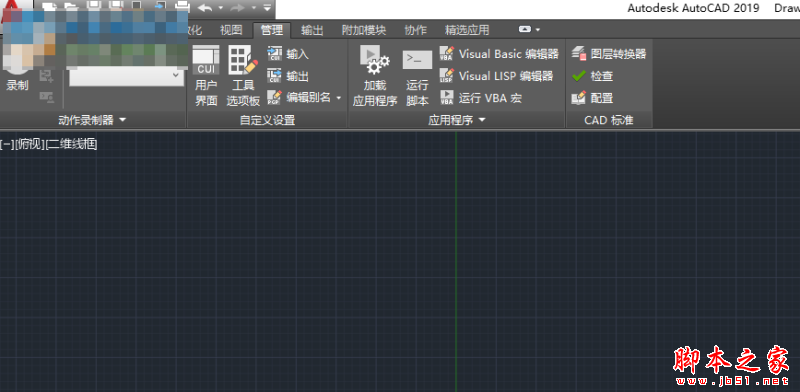This screenshot has width=800, height=392.
Task: Open the CUI 用户界面 customization button
Action: (x=206, y=76)
